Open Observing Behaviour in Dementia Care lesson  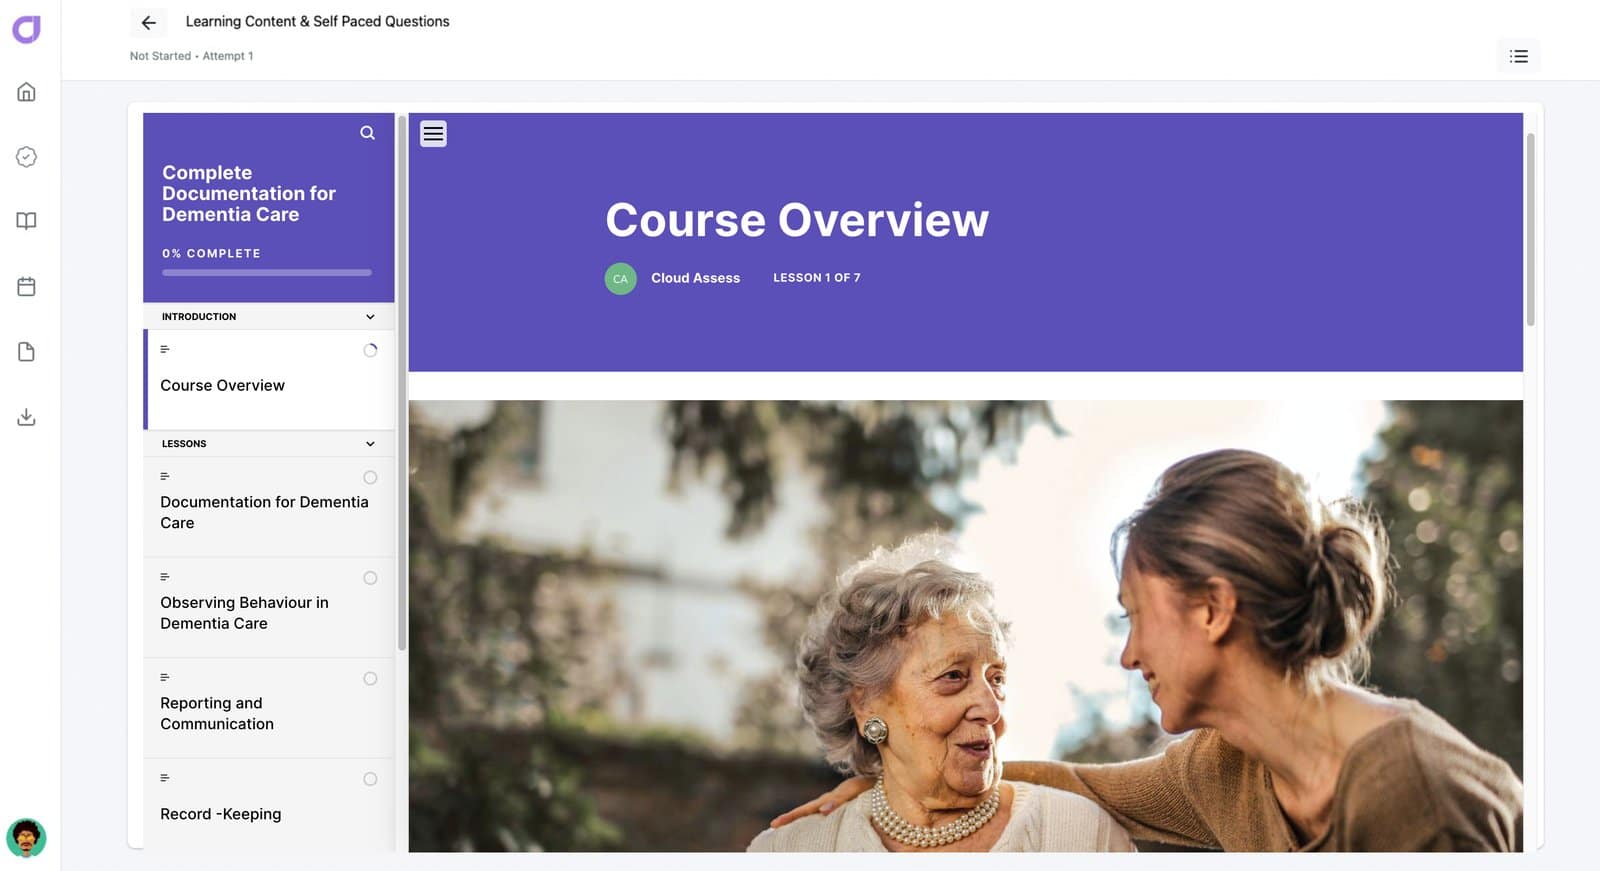pos(270,608)
